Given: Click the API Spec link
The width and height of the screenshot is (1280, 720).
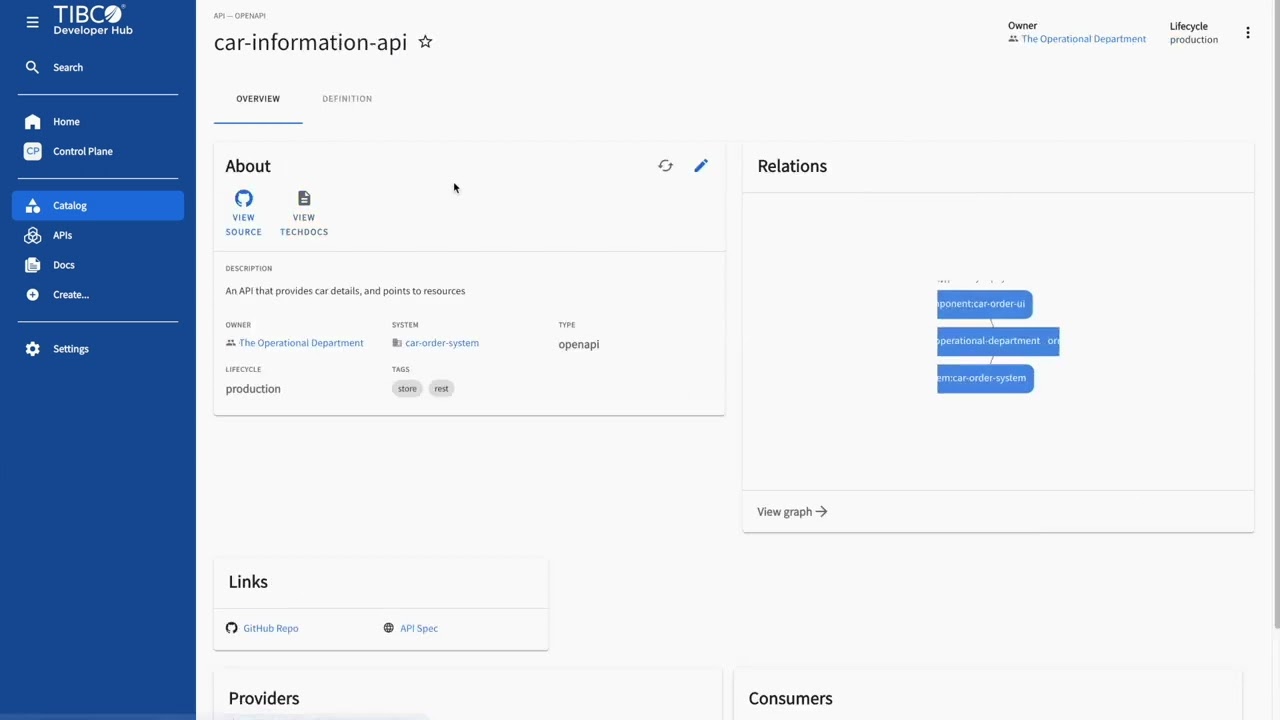Looking at the screenshot, I should 419,628.
